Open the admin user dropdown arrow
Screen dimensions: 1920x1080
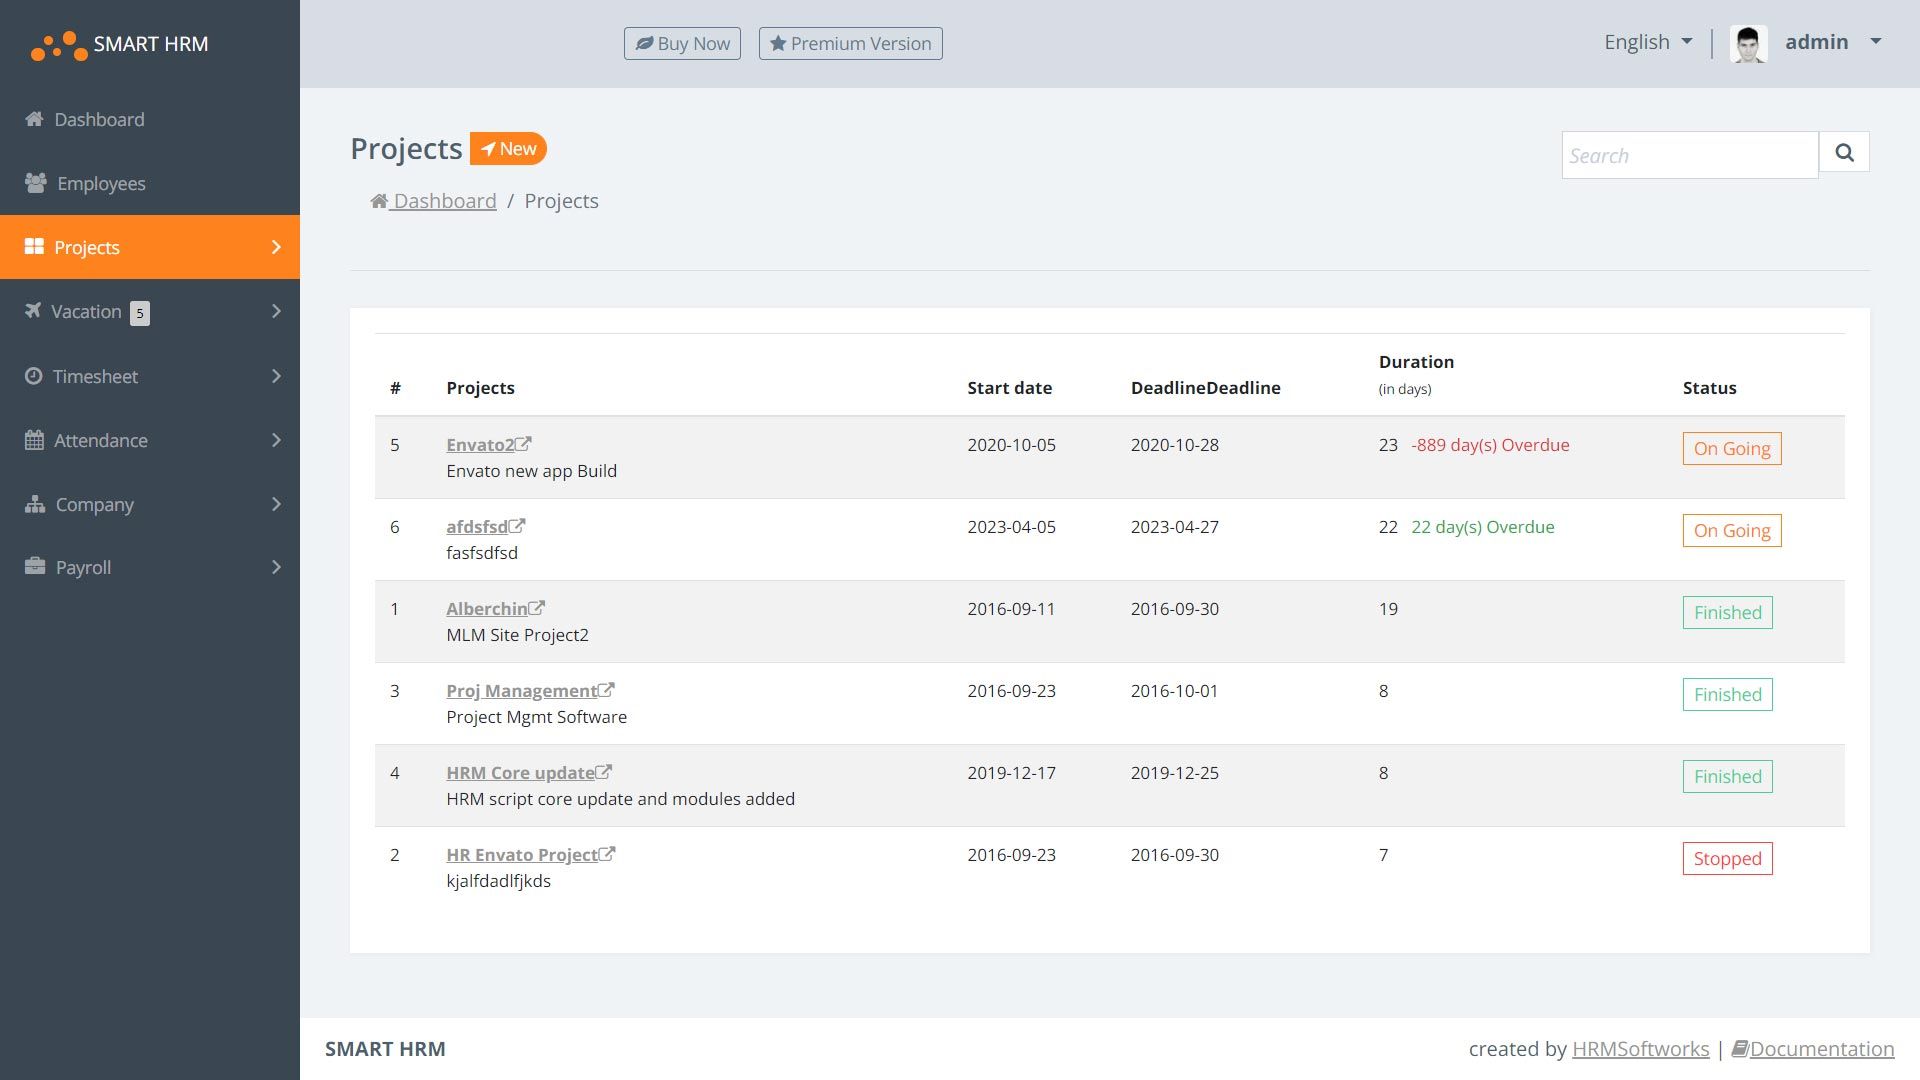tap(1875, 42)
